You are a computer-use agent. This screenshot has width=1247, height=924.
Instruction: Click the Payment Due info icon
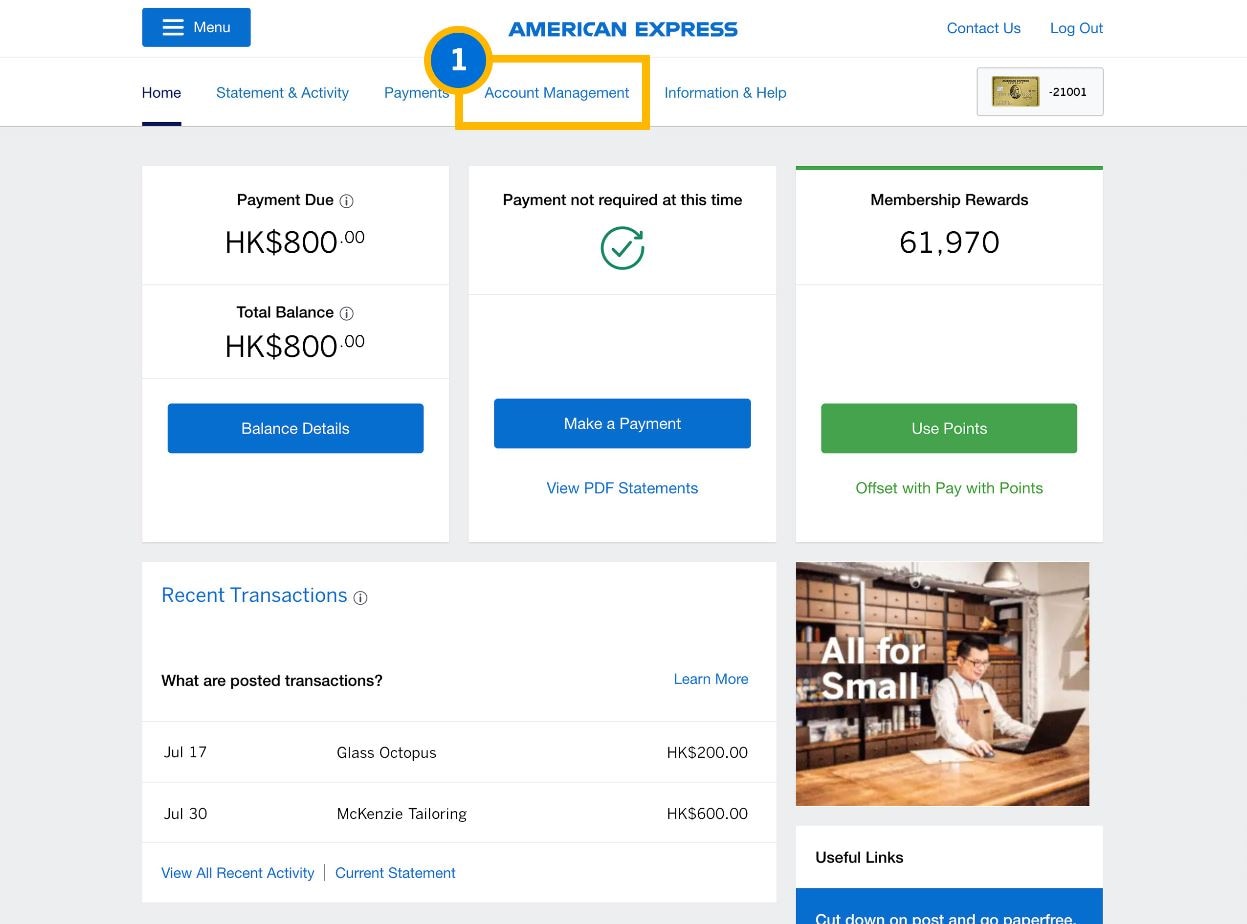[x=346, y=201]
